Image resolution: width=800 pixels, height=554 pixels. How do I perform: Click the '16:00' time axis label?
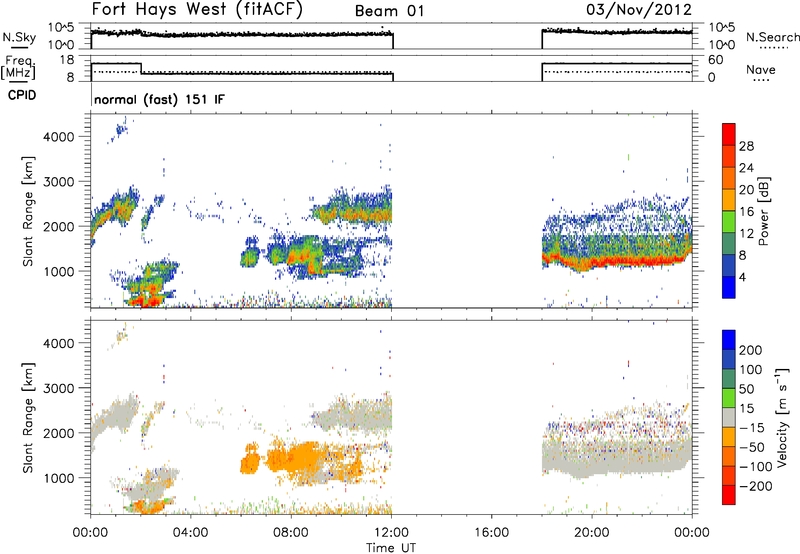click(x=491, y=533)
